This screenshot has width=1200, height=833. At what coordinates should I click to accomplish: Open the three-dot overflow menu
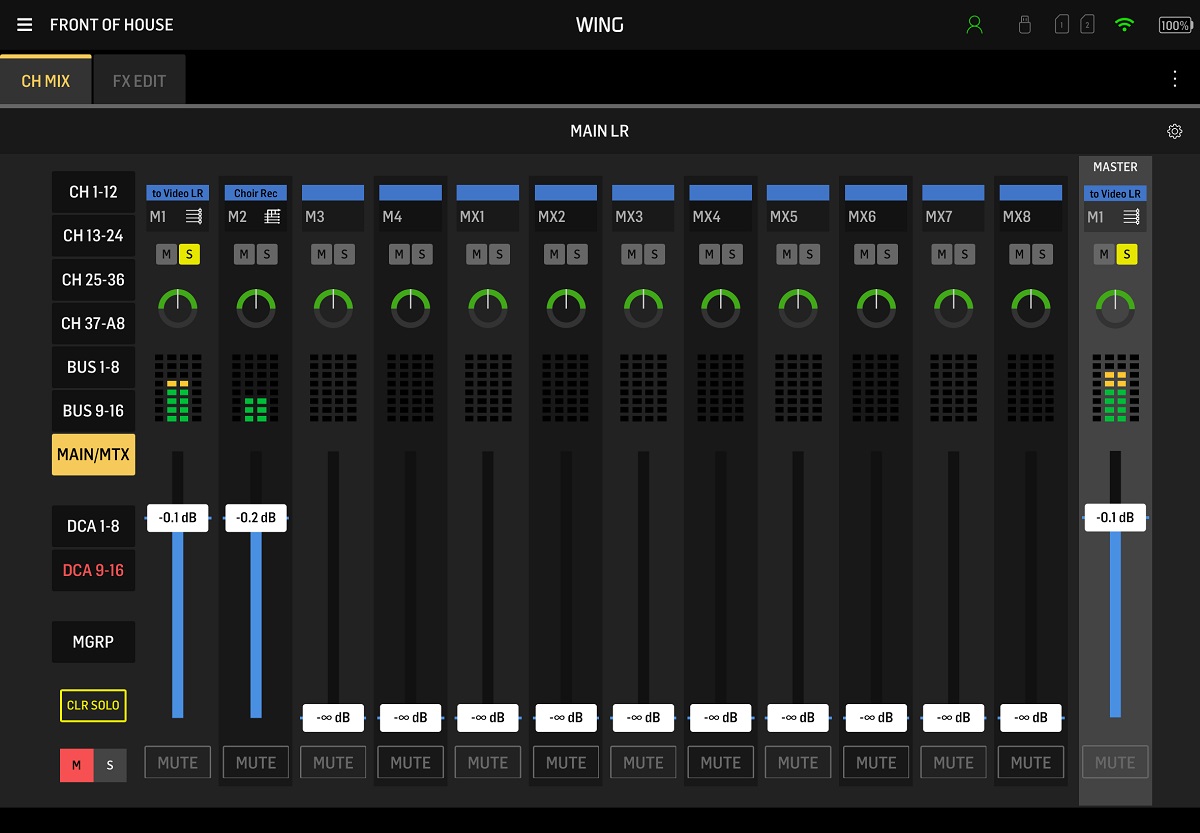1175,79
